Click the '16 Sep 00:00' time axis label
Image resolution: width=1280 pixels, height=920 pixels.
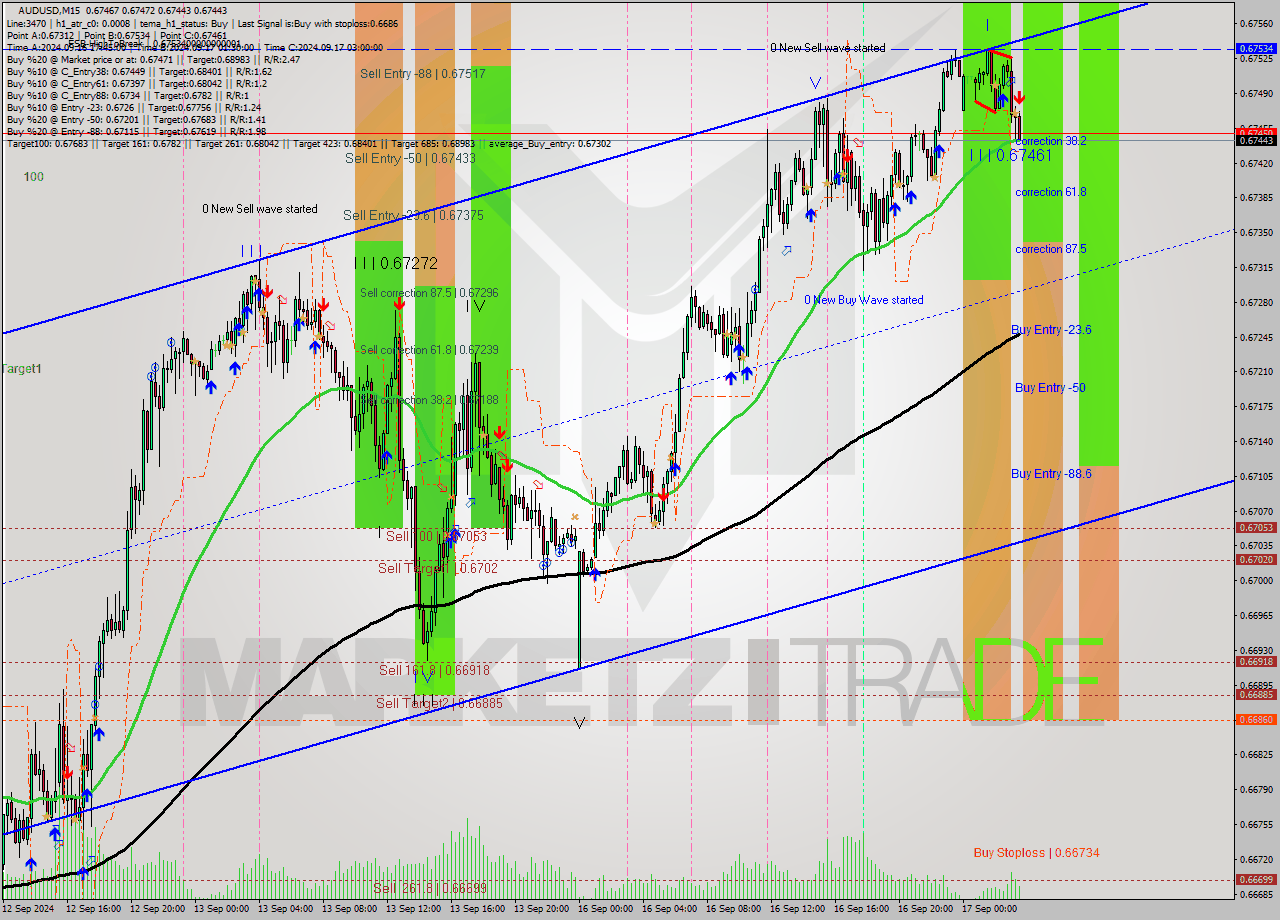click(605, 909)
